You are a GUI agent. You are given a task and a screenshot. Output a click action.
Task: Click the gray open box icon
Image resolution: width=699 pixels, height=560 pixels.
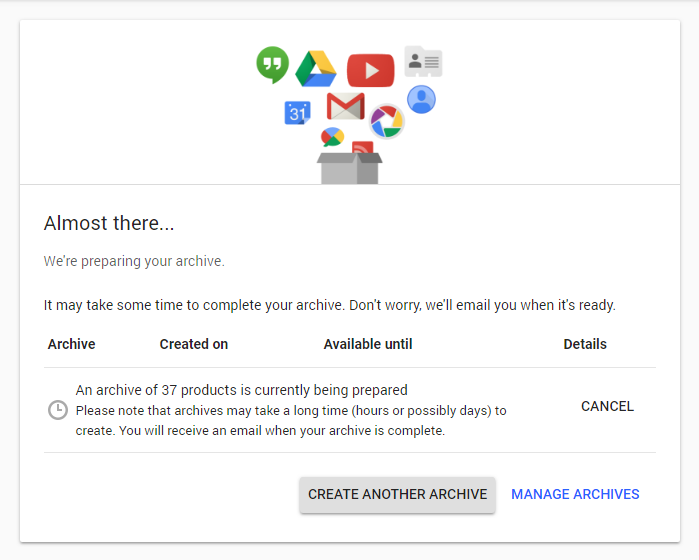point(349,169)
